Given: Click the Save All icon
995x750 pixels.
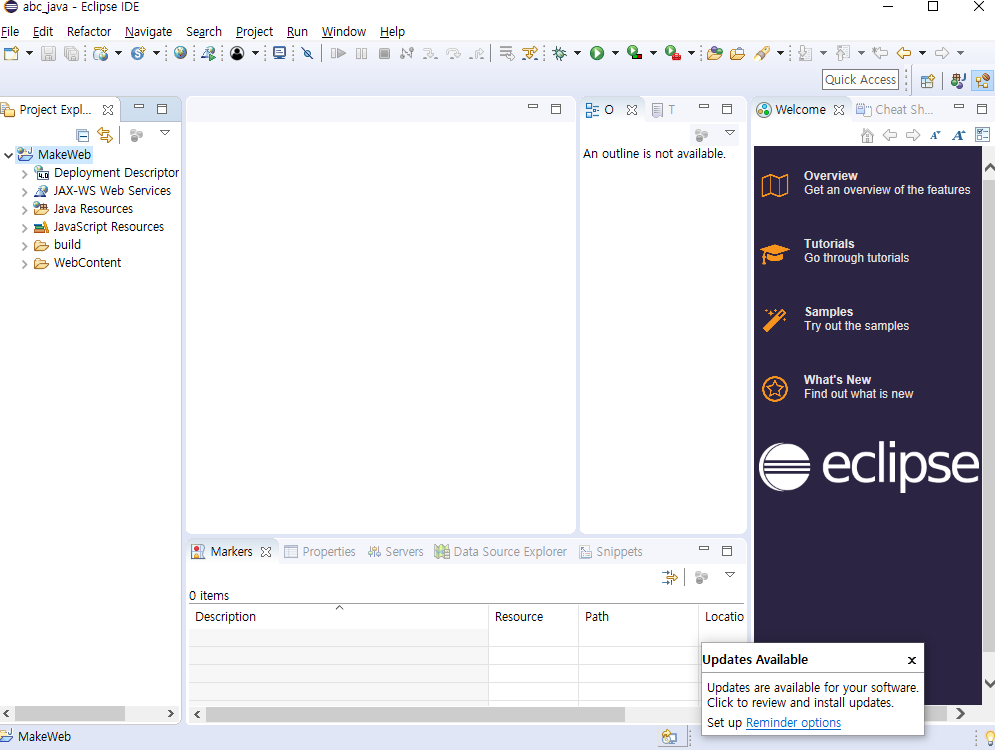Looking at the screenshot, I should pos(72,53).
